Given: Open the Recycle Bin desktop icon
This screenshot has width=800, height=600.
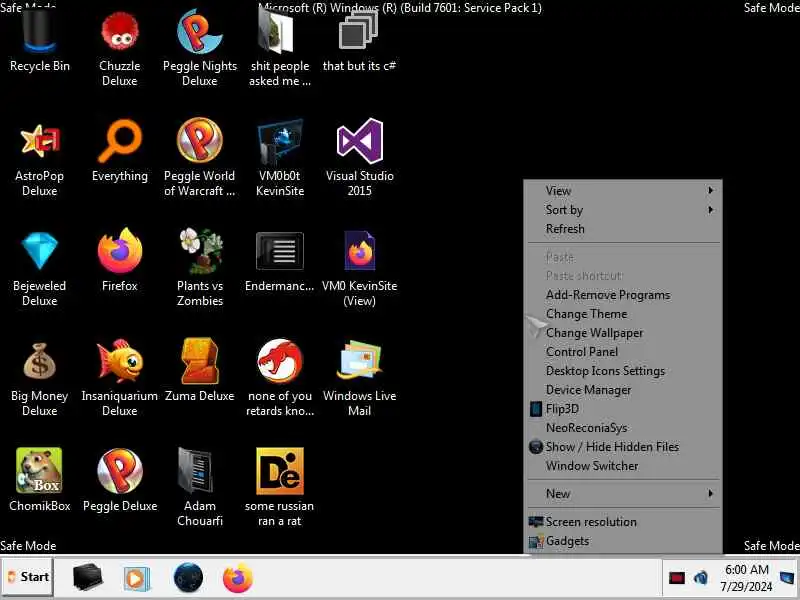Looking at the screenshot, I should (39, 41).
